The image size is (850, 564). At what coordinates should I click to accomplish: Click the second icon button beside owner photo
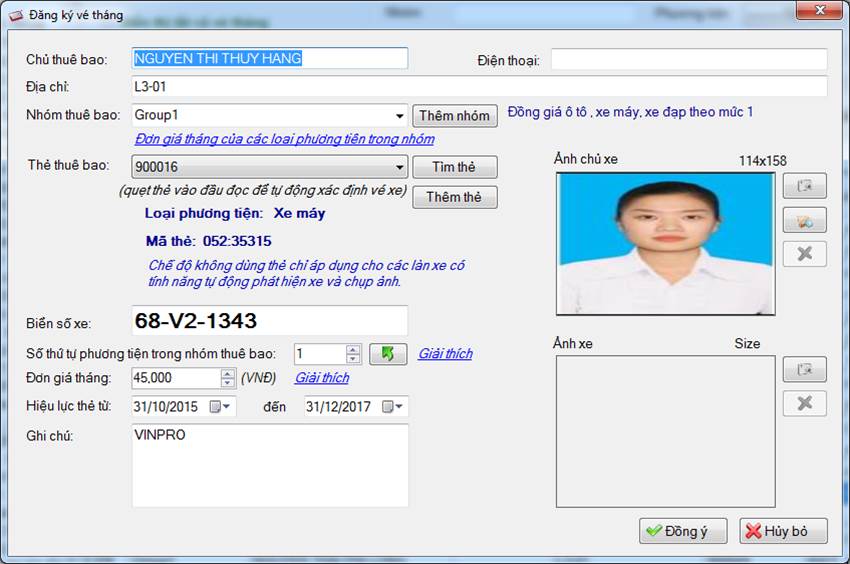pos(804,220)
